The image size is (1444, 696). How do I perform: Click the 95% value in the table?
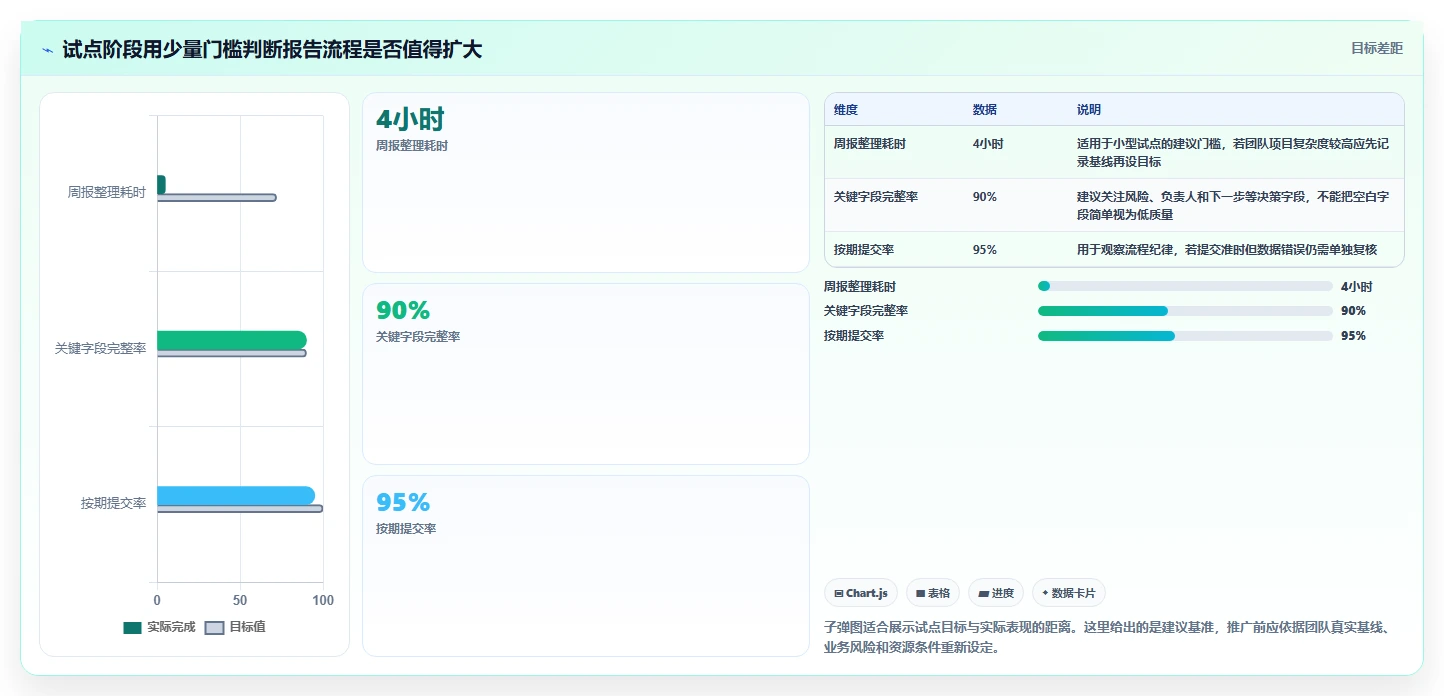(x=985, y=249)
